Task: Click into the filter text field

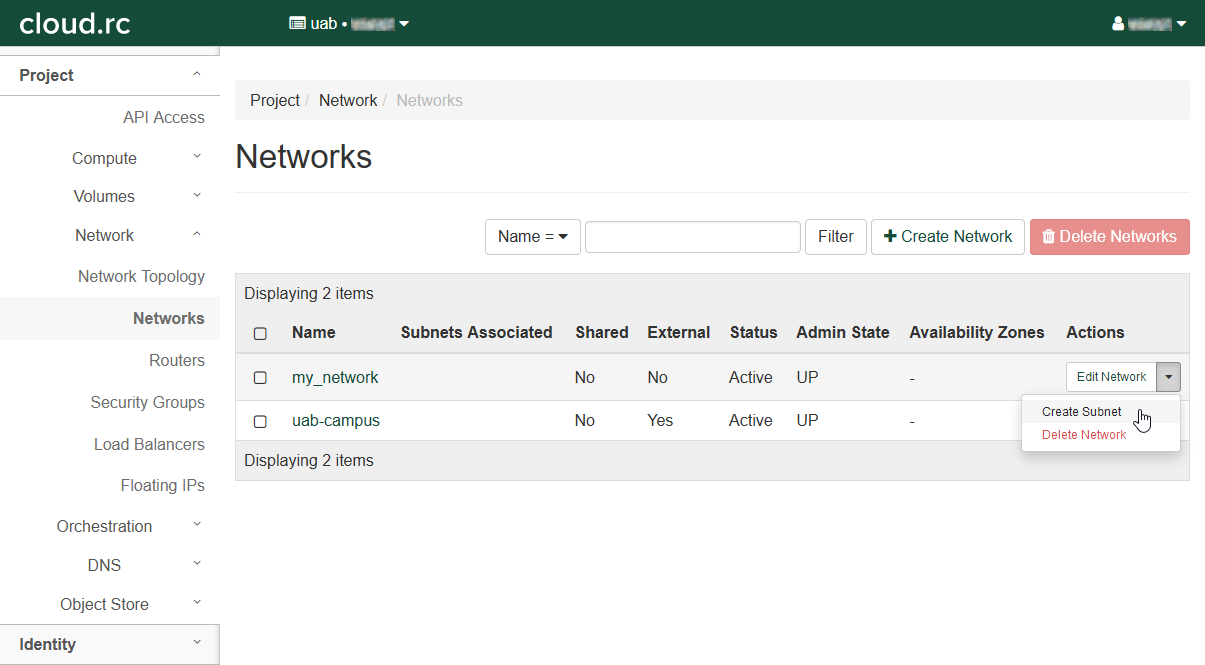Action: point(692,237)
